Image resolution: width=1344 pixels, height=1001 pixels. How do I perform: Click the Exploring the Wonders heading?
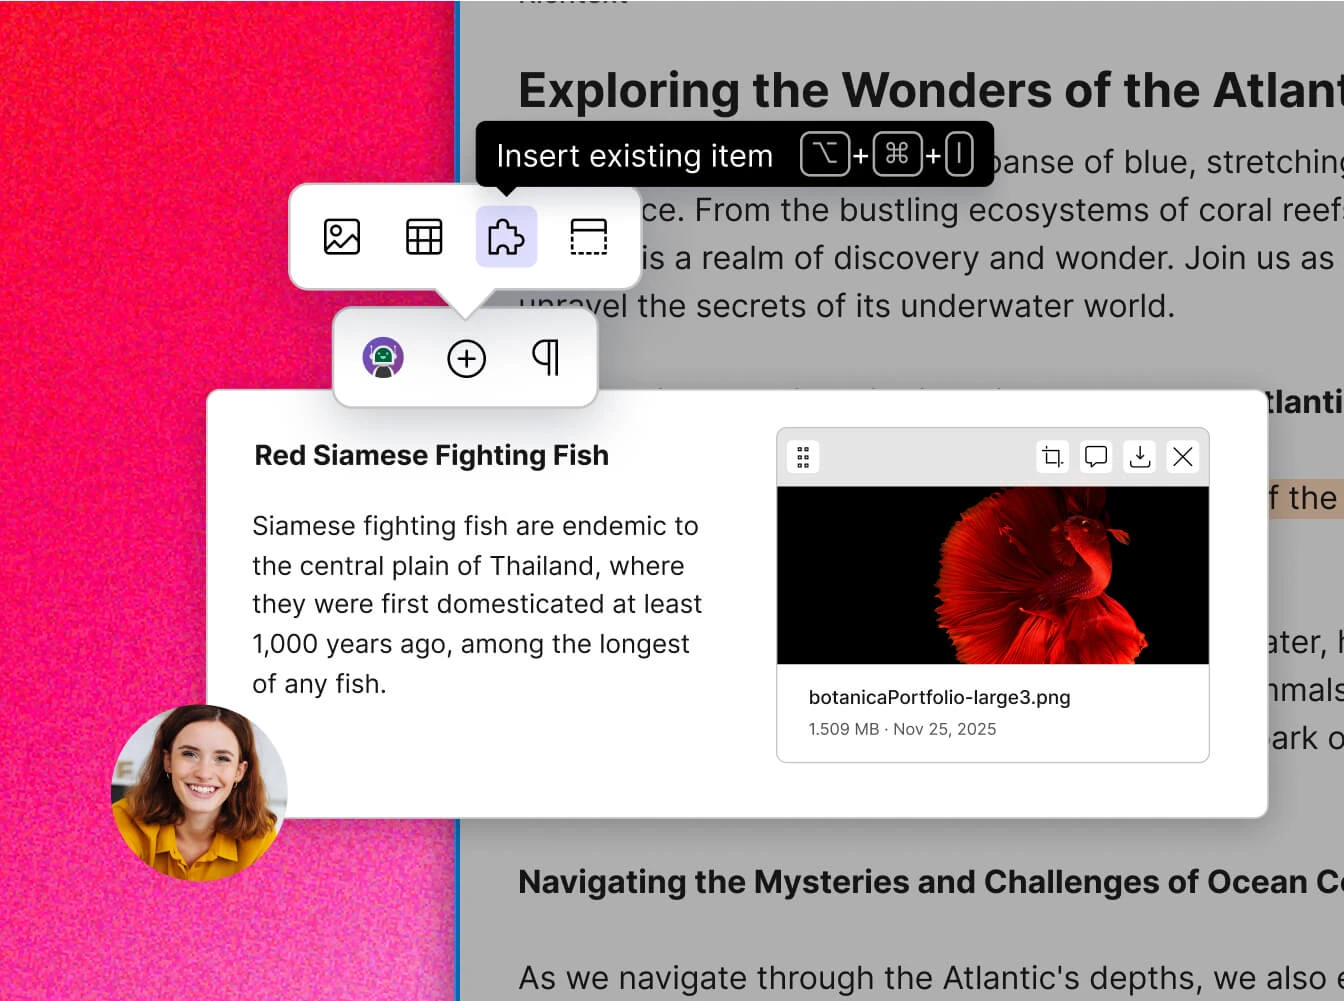coord(930,90)
